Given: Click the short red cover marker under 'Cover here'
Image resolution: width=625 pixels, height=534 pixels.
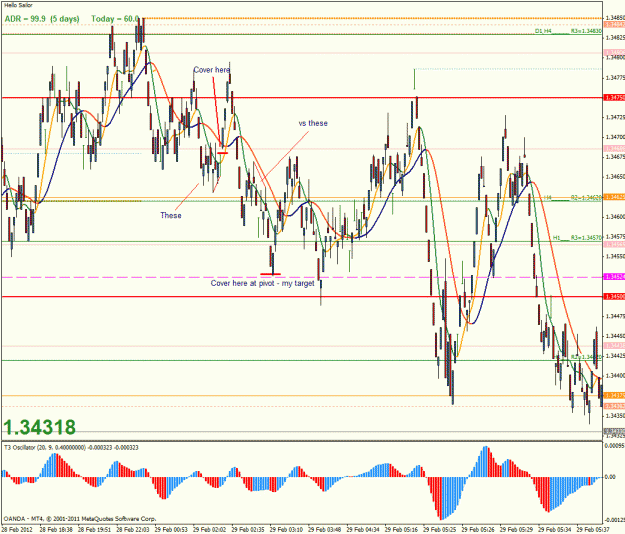Looking at the screenshot, I should [222, 153].
